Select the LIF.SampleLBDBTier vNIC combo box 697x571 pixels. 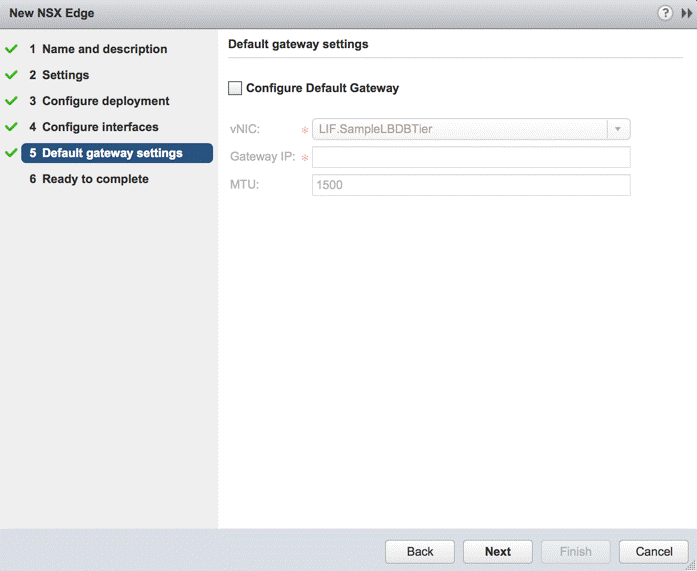click(x=459, y=129)
